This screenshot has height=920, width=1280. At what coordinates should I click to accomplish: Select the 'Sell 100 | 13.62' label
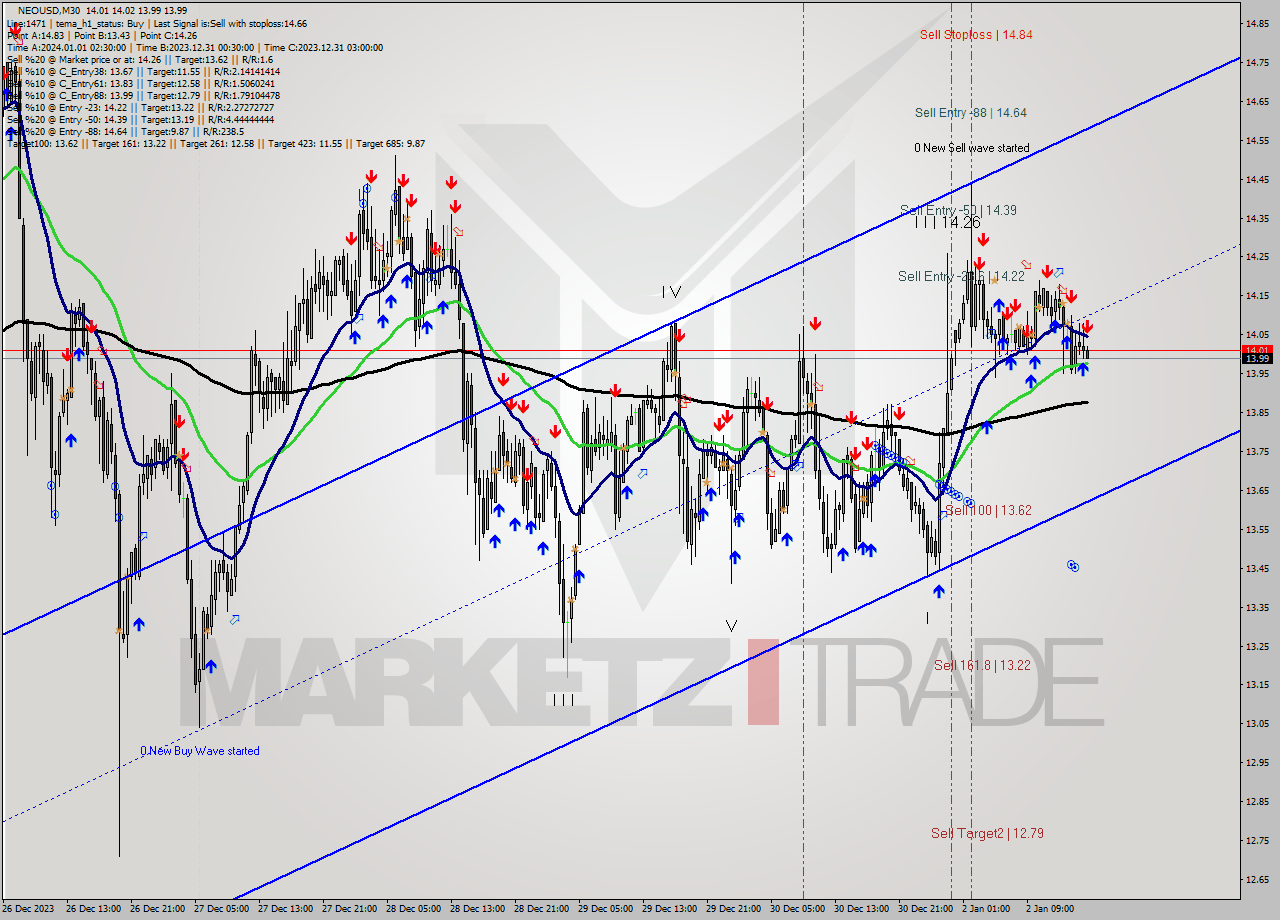point(988,510)
